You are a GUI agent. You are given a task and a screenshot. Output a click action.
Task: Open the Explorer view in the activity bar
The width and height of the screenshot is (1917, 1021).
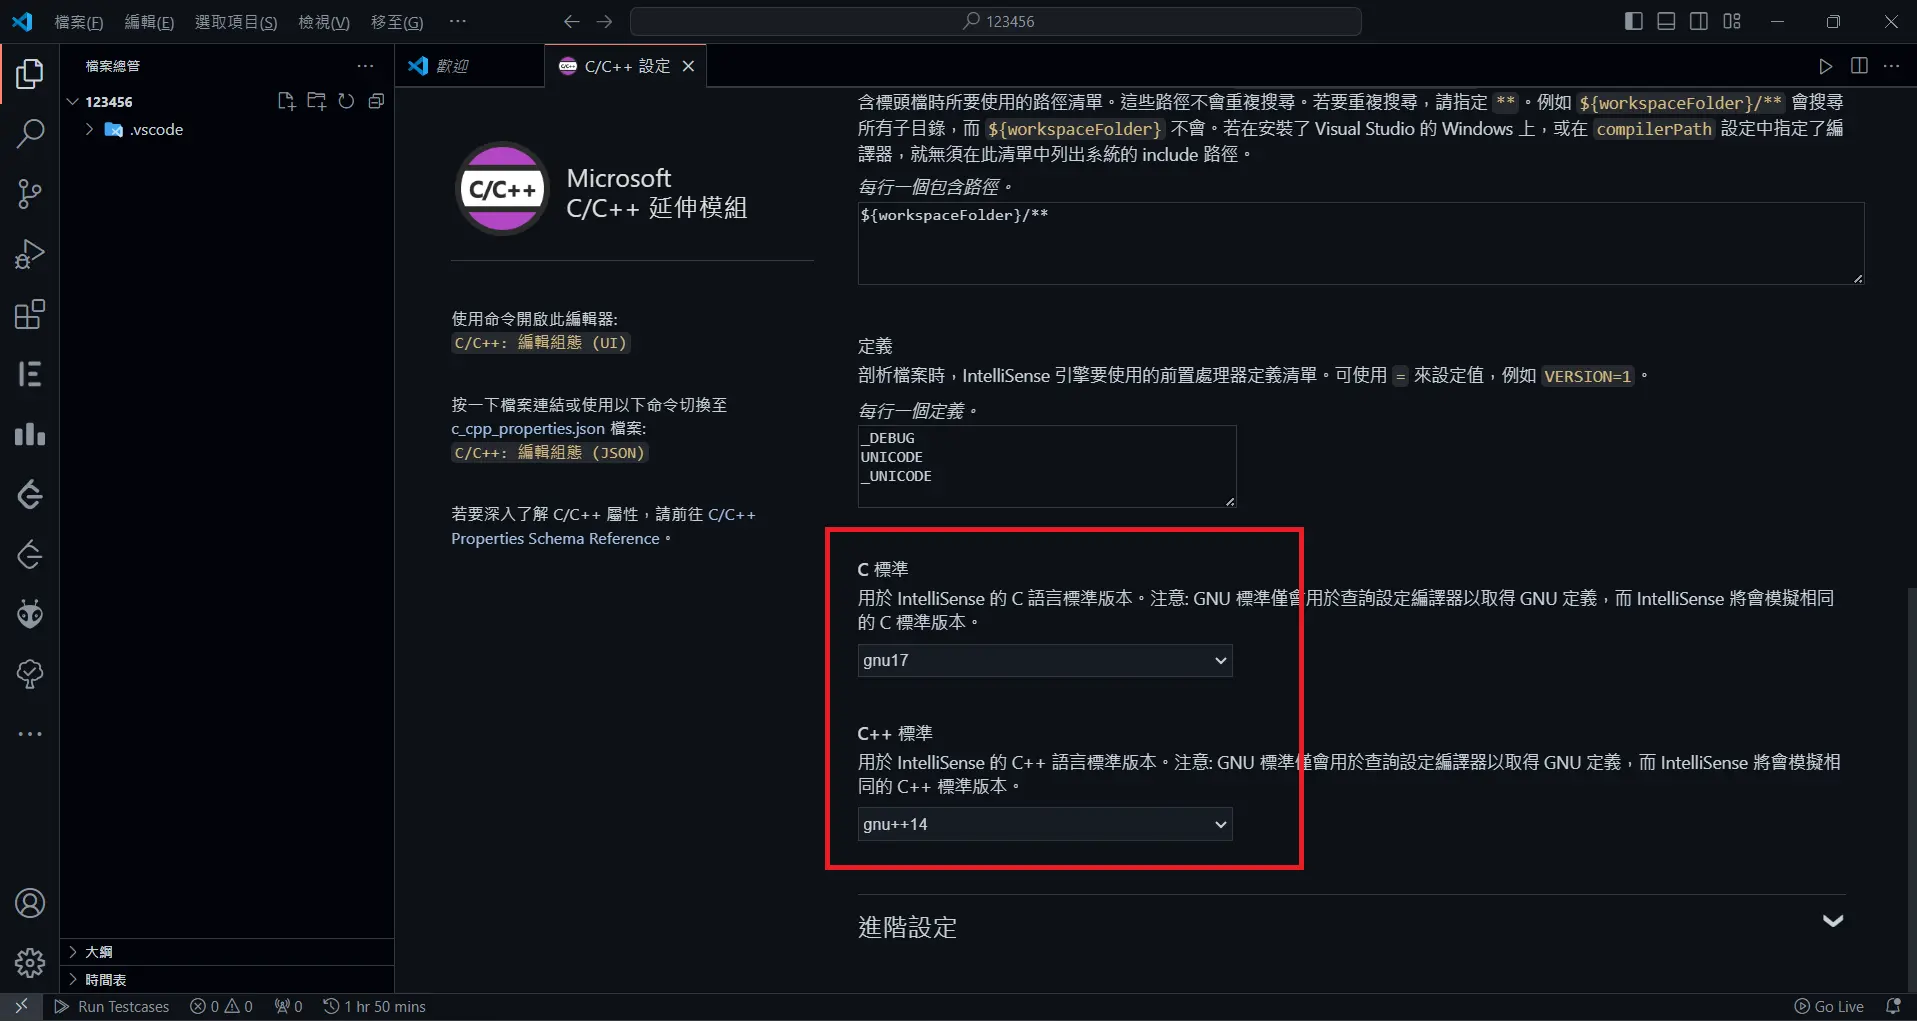click(29, 73)
